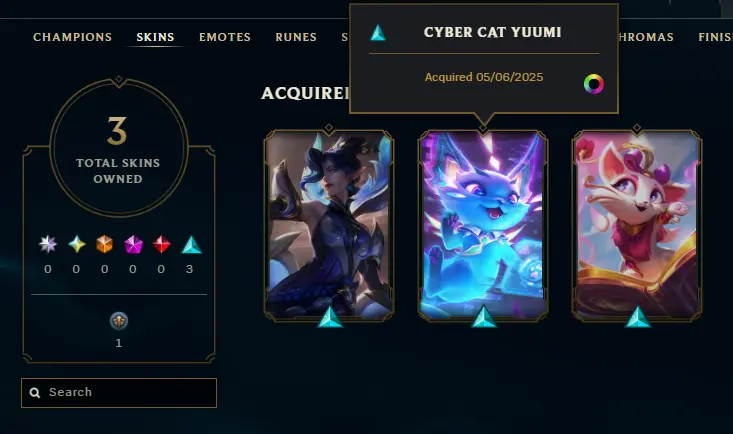Image resolution: width=733 pixels, height=434 pixels.
Task: Select the teal triangle rarity gem filter
Action: click(x=191, y=245)
